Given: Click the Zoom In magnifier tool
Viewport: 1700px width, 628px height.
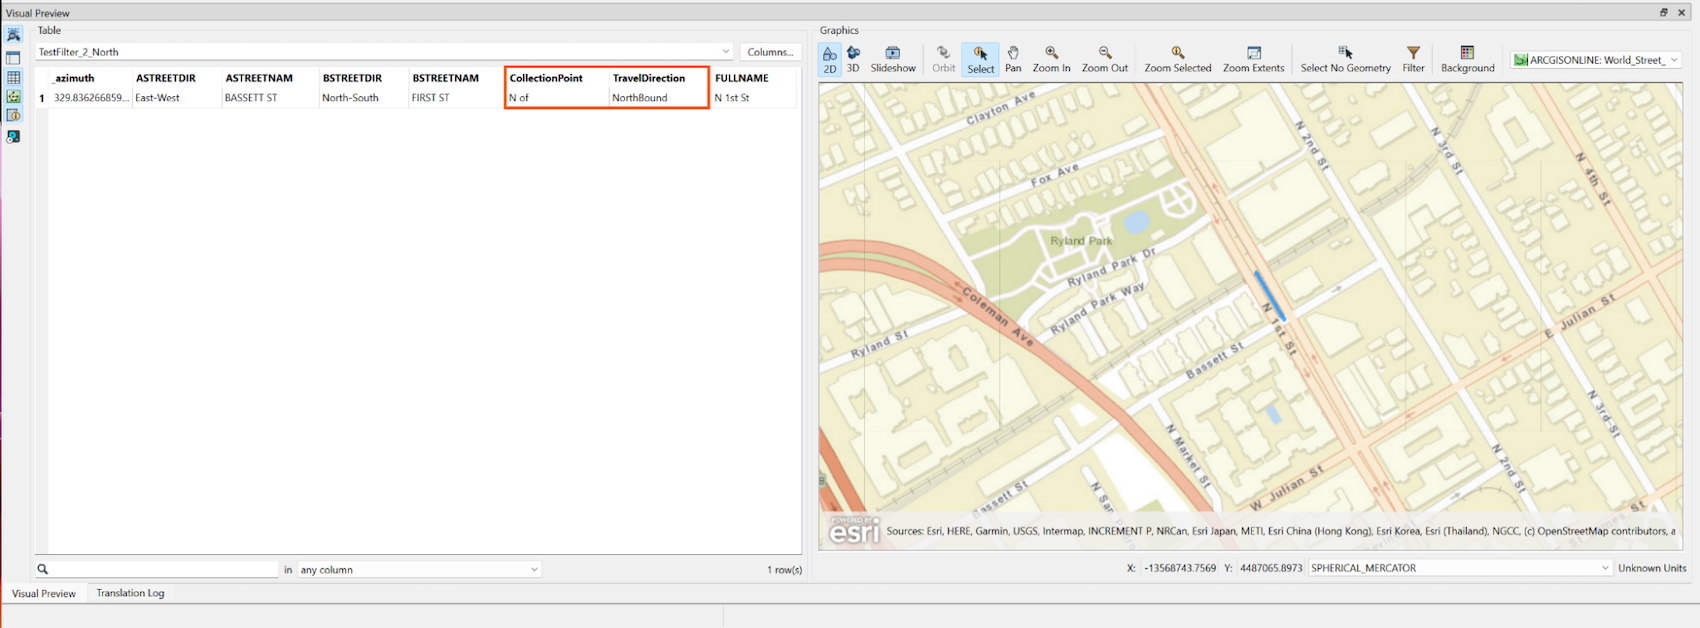Looking at the screenshot, I should (1051, 60).
